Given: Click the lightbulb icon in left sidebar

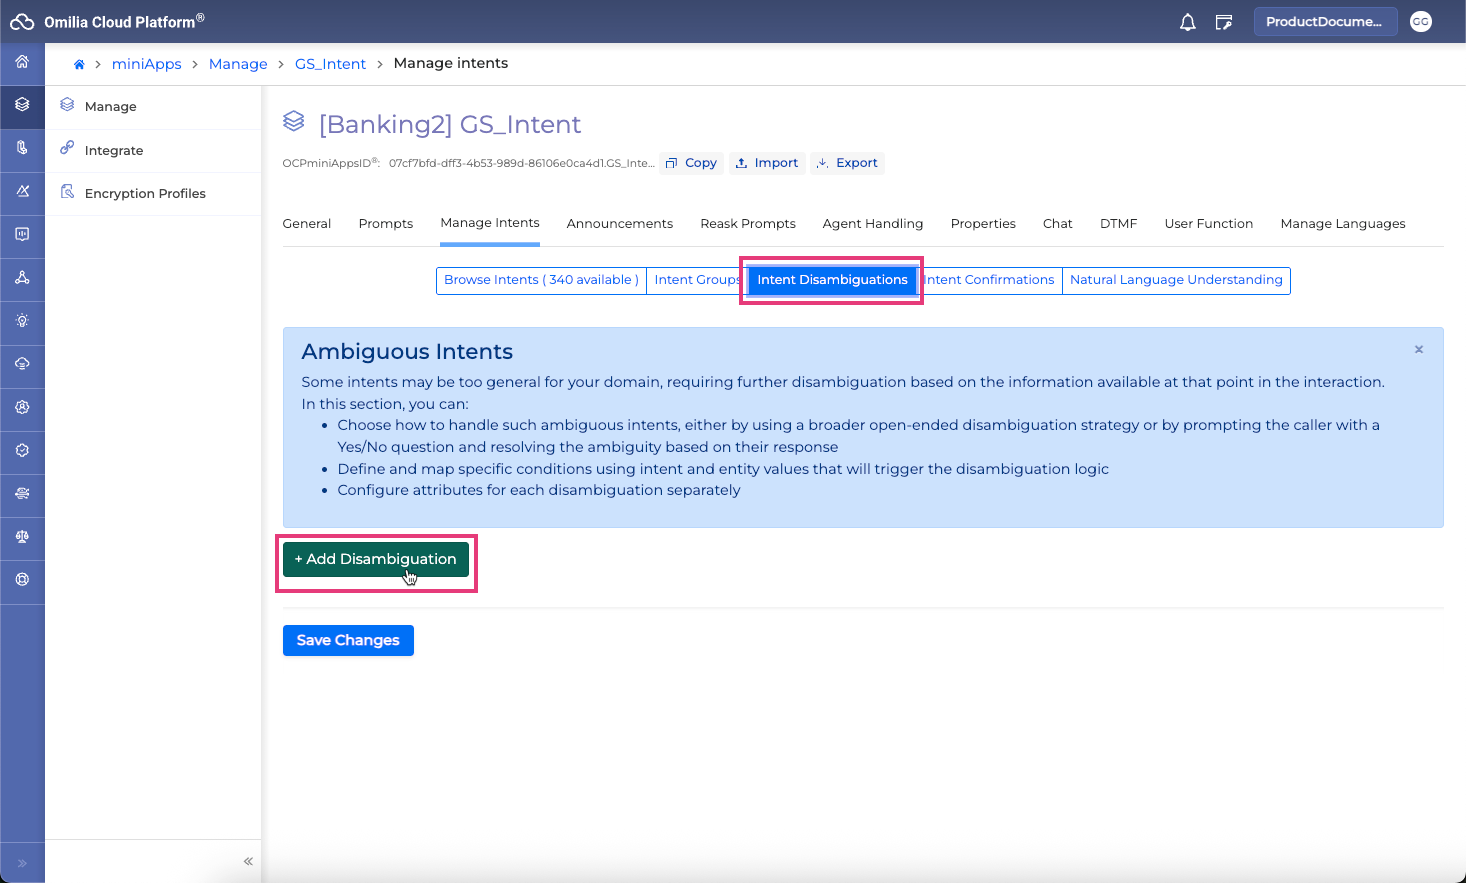Looking at the screenshot, I should point(22,321).
